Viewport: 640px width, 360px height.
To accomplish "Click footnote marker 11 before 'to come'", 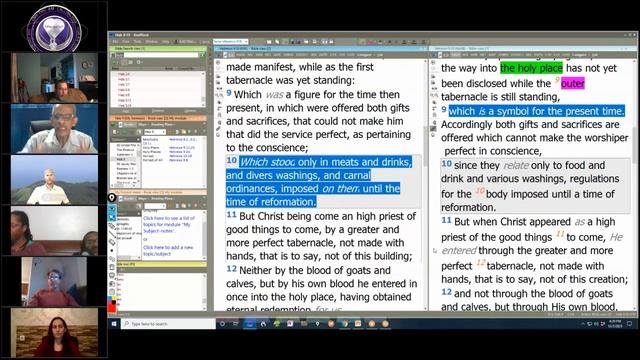I will tap(560, 234).
